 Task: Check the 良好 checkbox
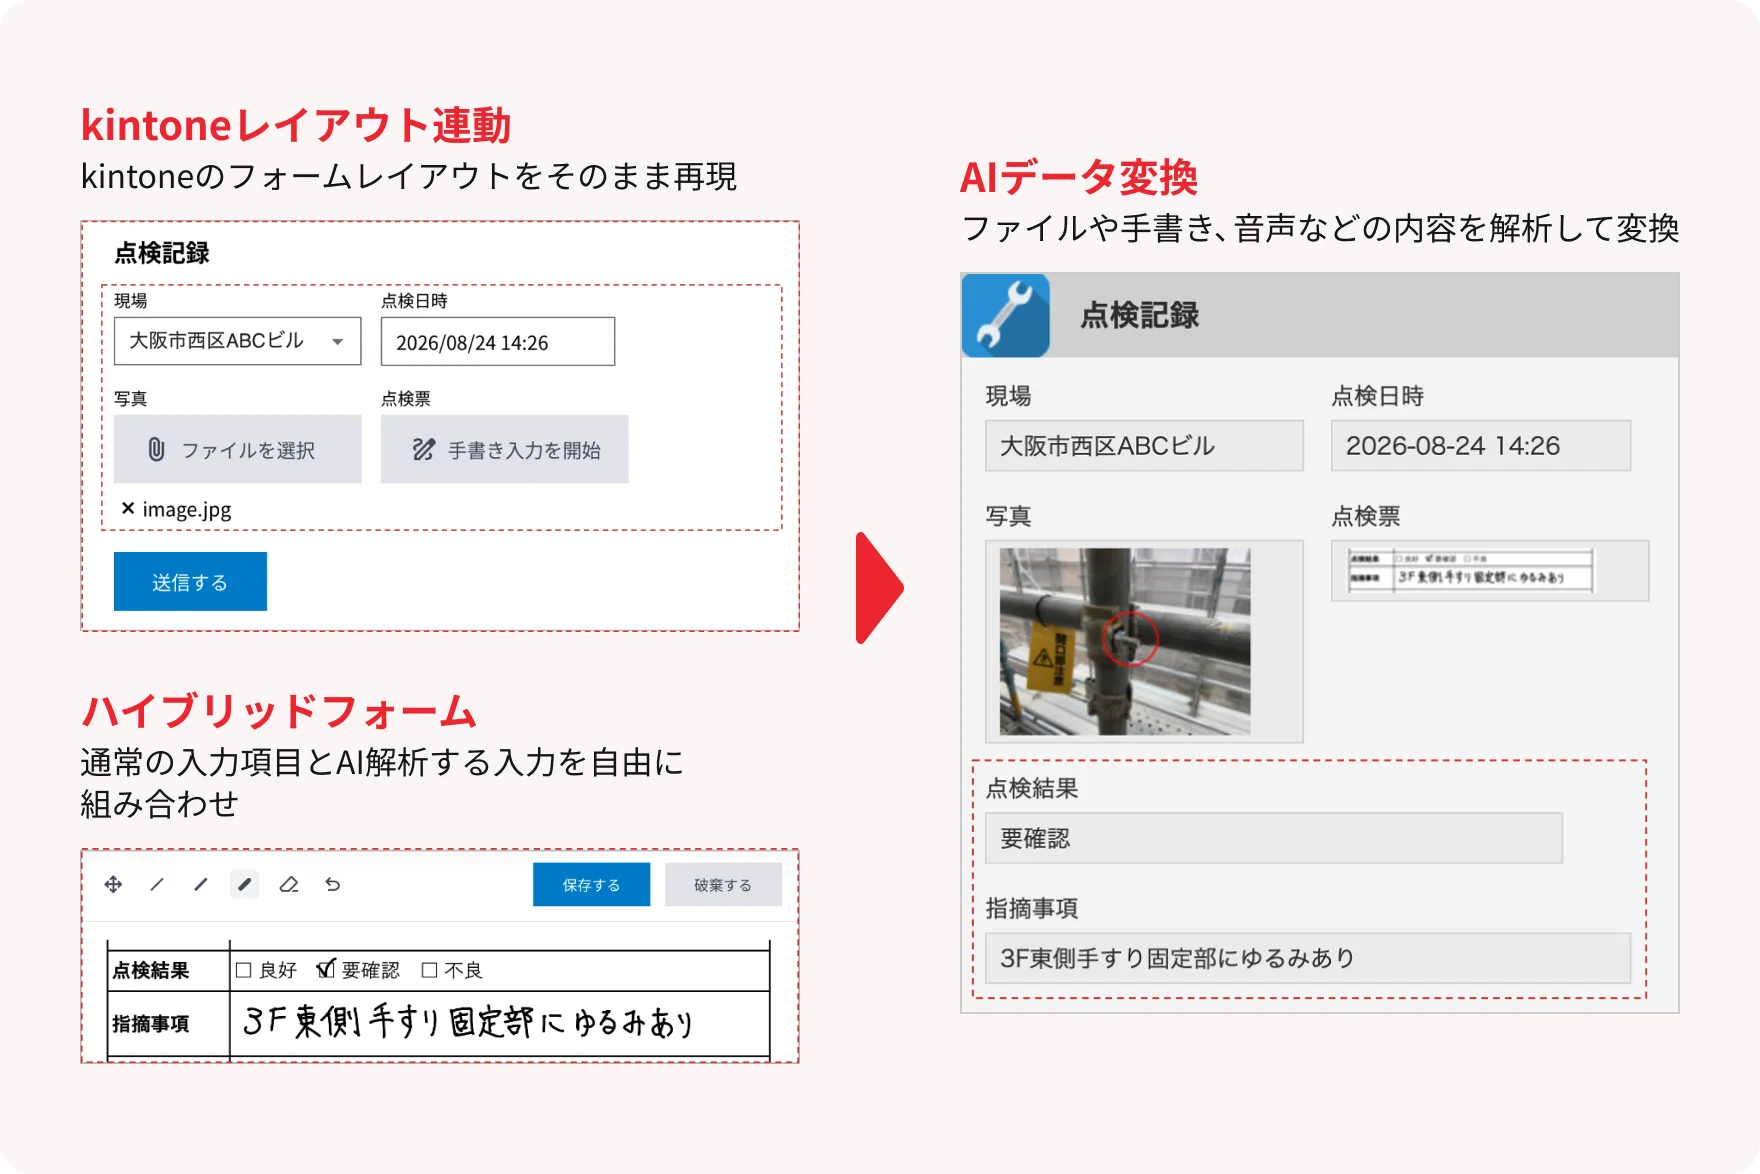243,970
